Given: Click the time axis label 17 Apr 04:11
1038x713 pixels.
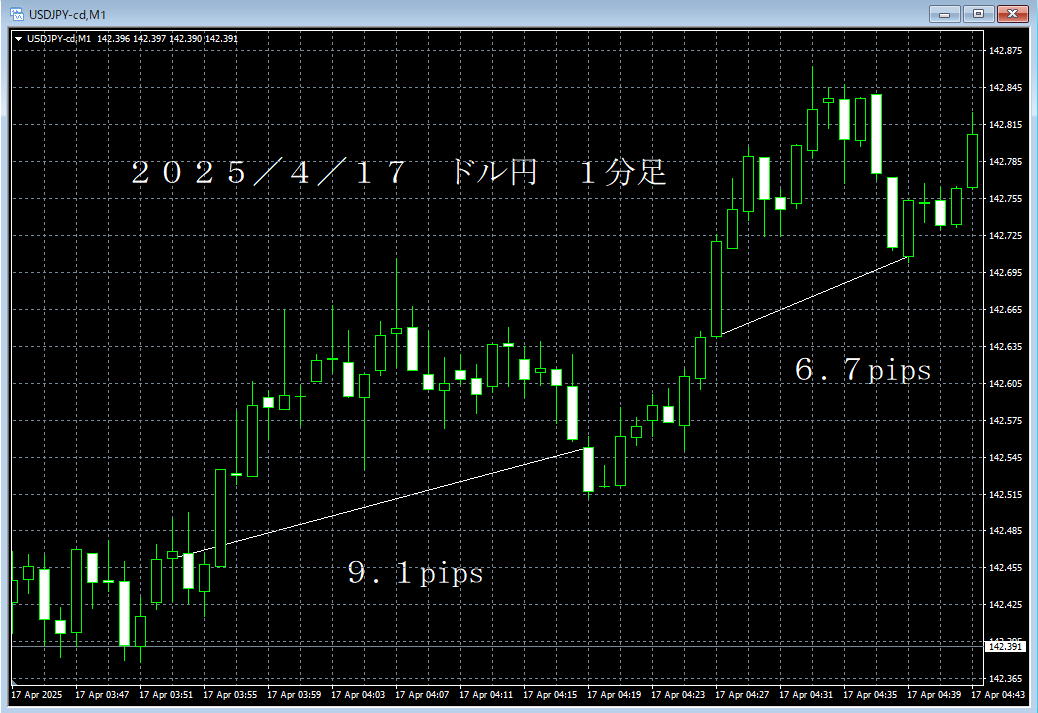Looking at the screenshot, I should pos(486,695).
